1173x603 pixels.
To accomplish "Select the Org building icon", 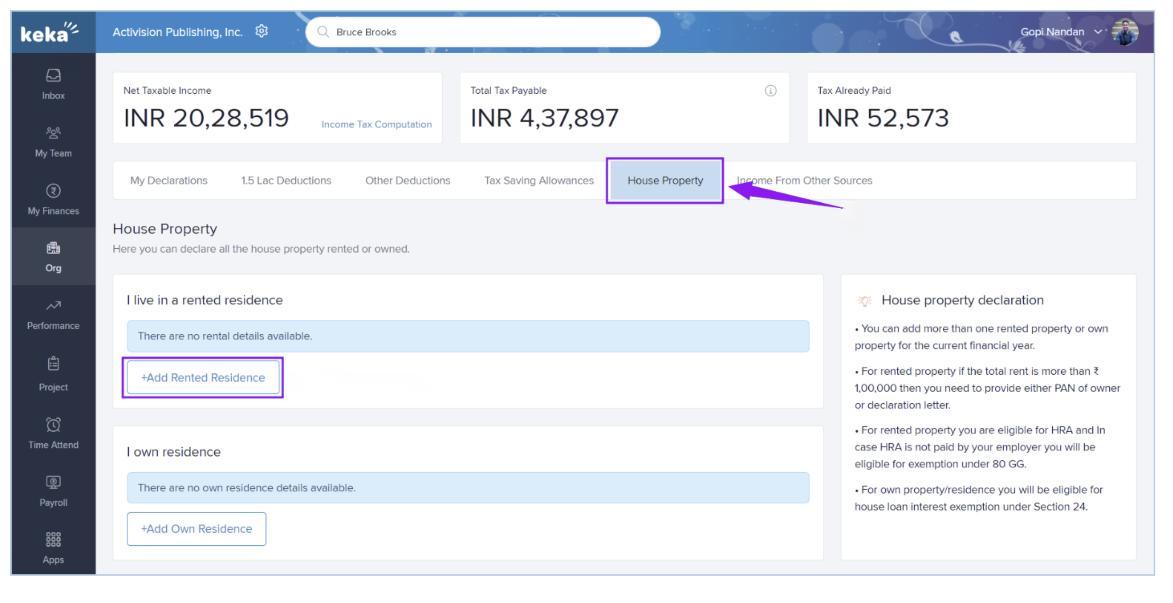I will [x=53, y=248].
